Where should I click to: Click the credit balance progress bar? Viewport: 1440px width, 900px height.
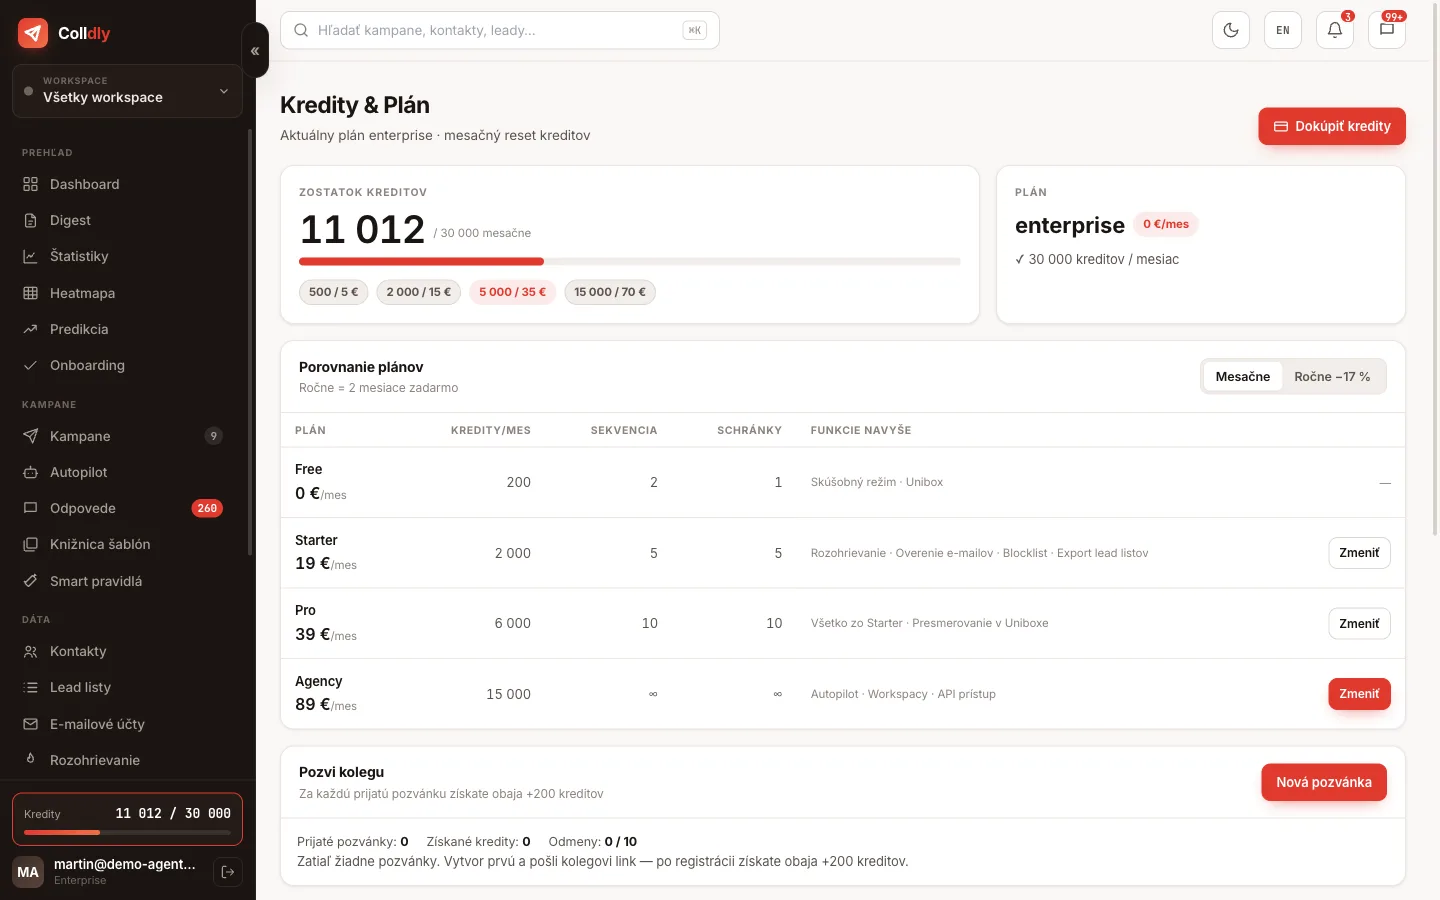click(x=630, y=262)
